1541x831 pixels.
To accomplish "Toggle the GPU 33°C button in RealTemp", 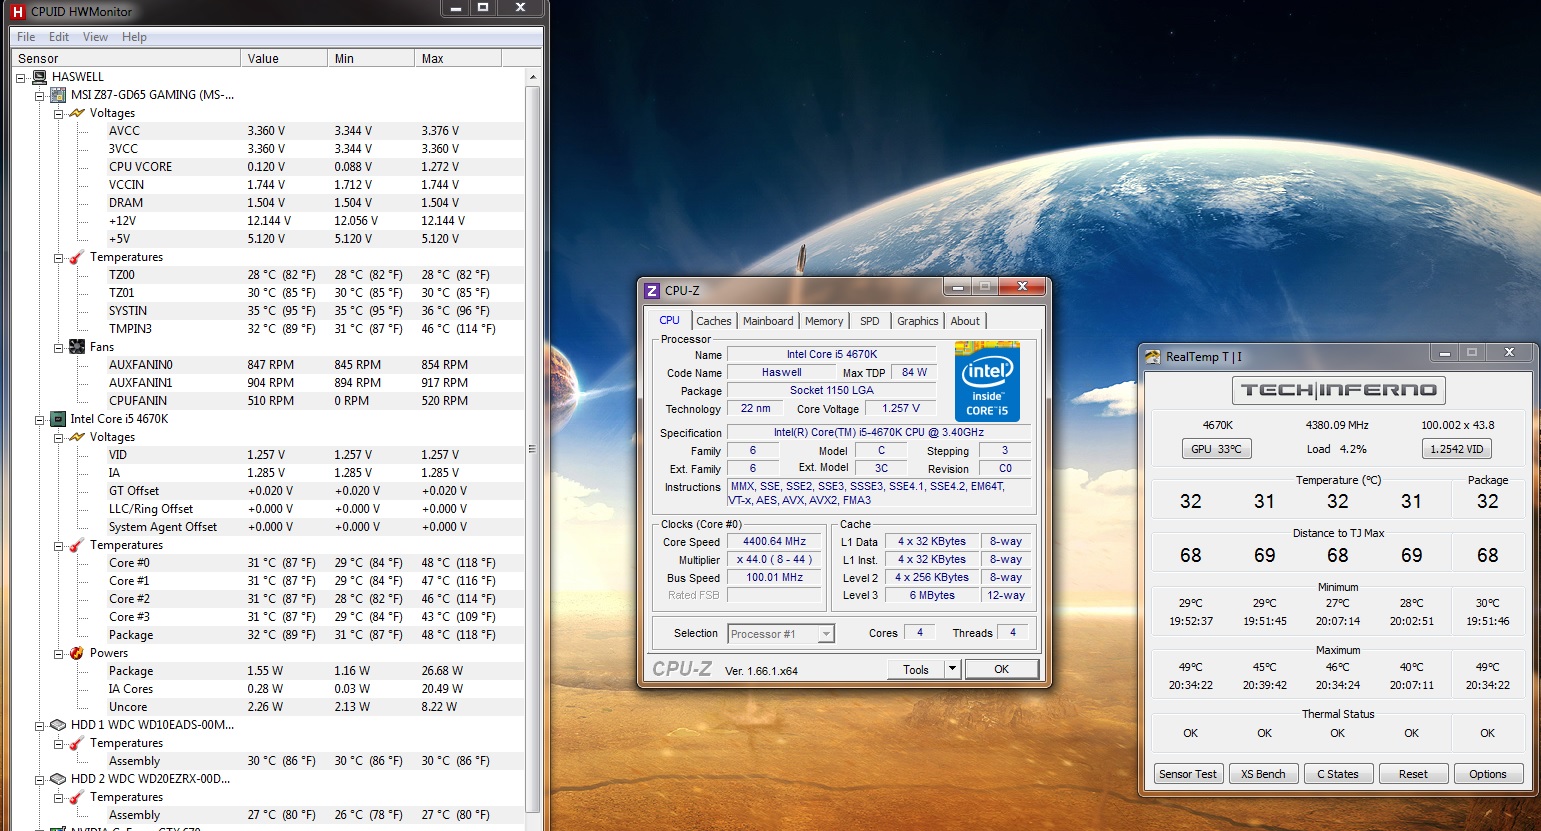I will coord(1216,449).
